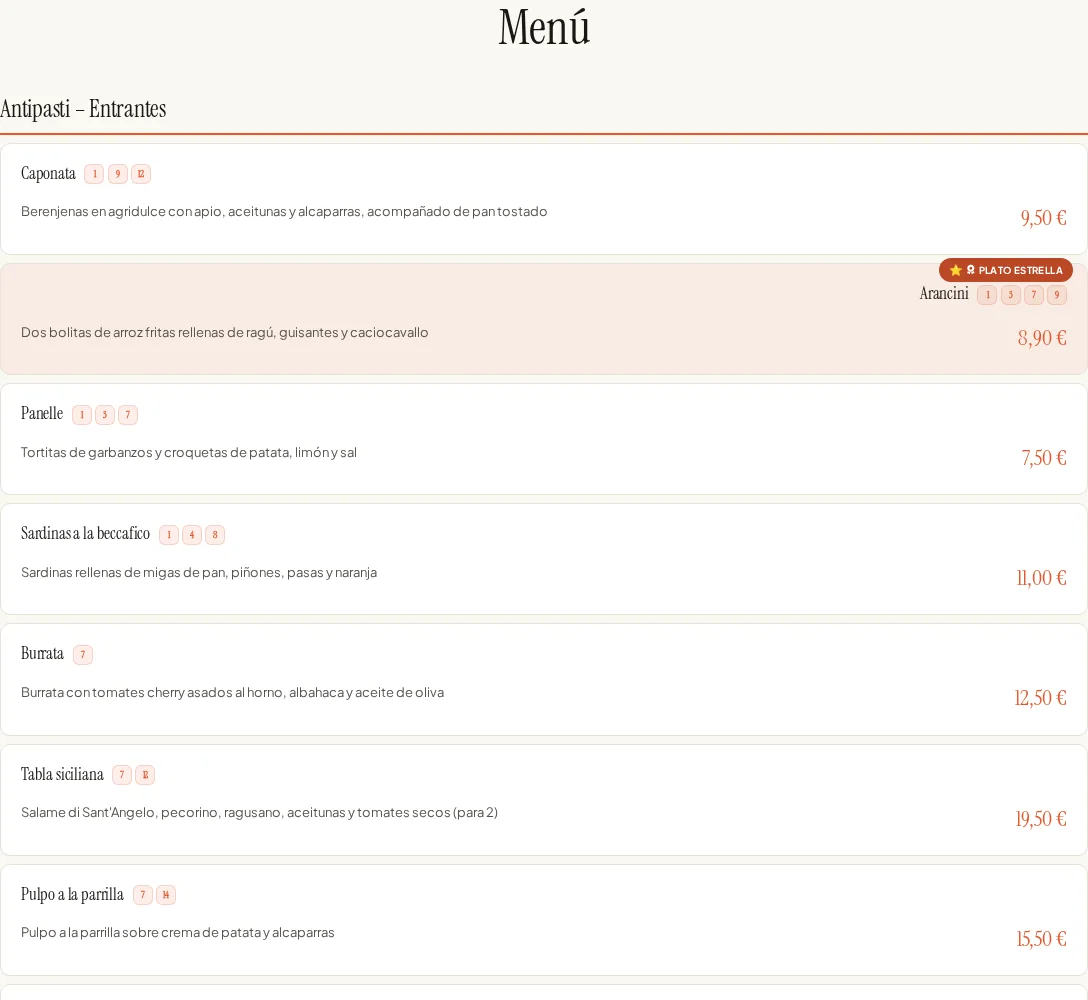Click the Antipasti – Entrantes section heading
Image resolution: width=1088 pixels, height=1000 pixels.
pyautogui.click(x=83, y=109)
